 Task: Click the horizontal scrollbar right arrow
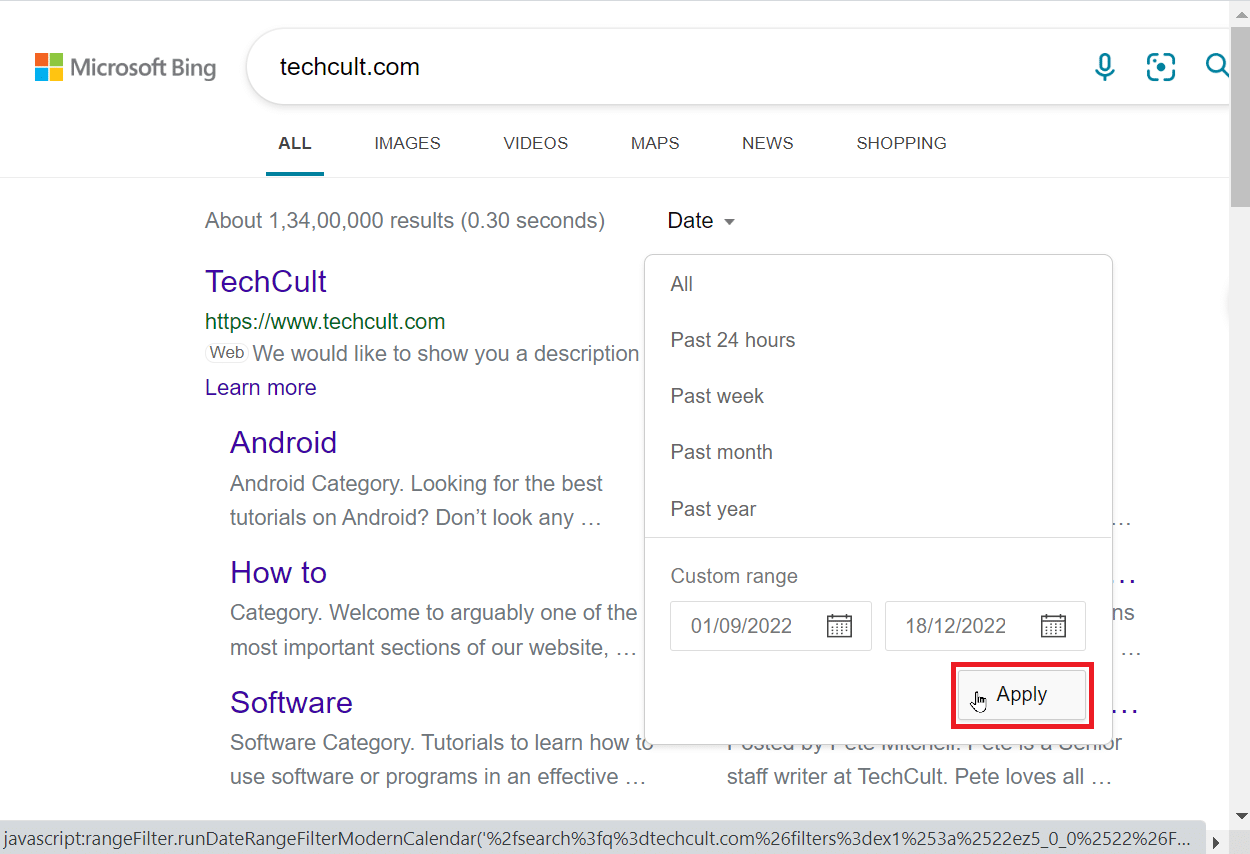[x=1216, y=842]
